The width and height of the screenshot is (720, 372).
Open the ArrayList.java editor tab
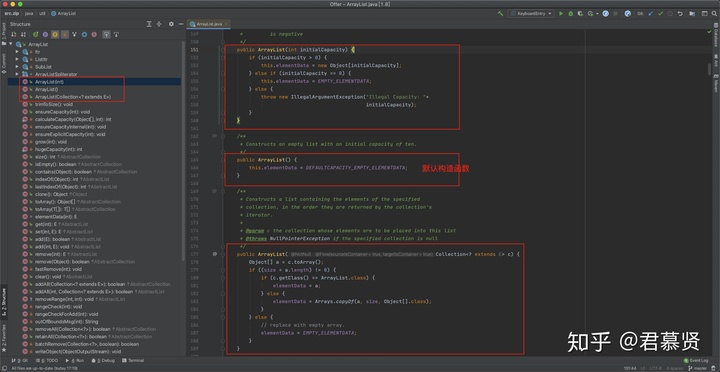(x=209, y=23)
